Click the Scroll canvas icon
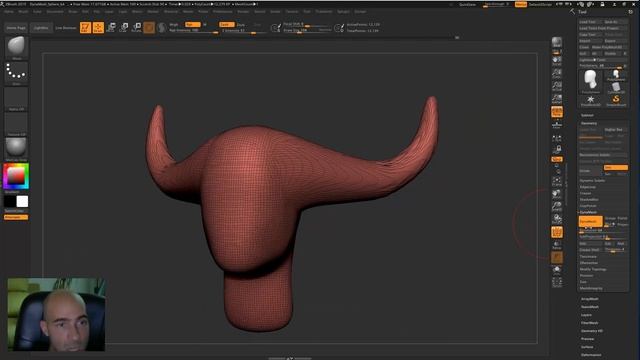The height and width of the screenshot is (360, 640). click(557, 61)
